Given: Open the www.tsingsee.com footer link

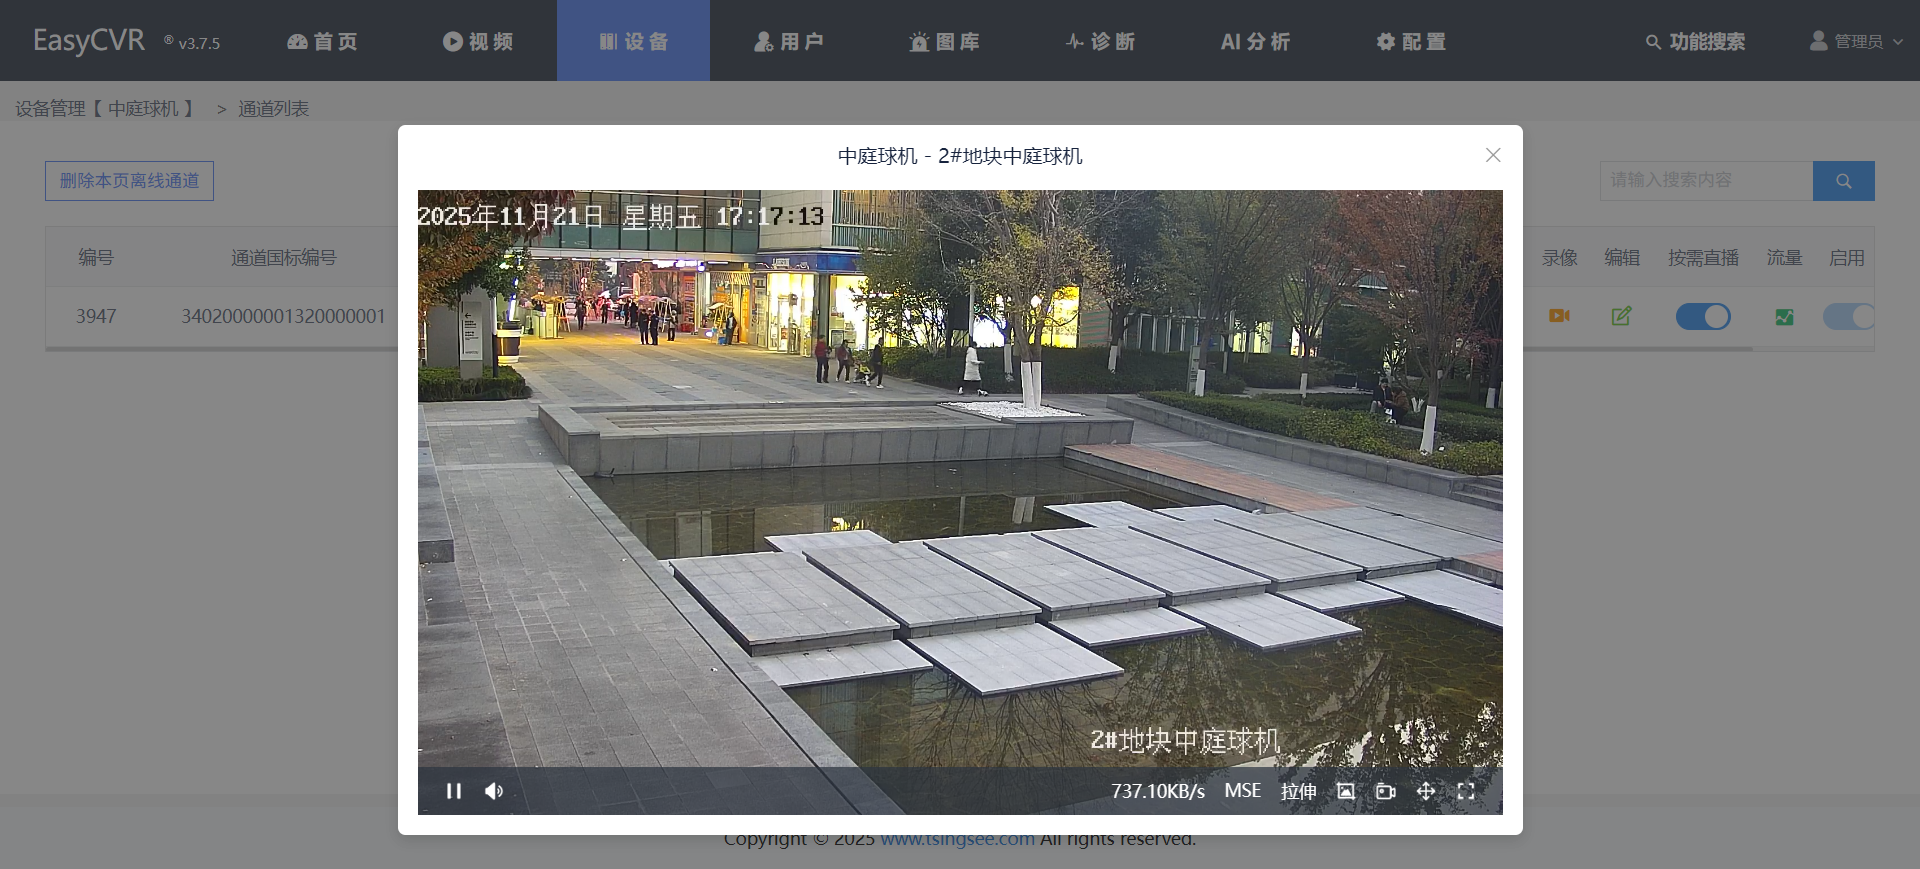Looking at the screenshot, I should point(957,839).
